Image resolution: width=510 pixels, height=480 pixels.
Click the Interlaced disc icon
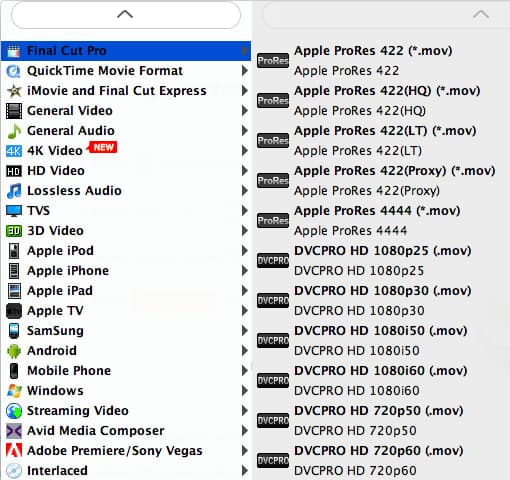(x=14, y=471)
